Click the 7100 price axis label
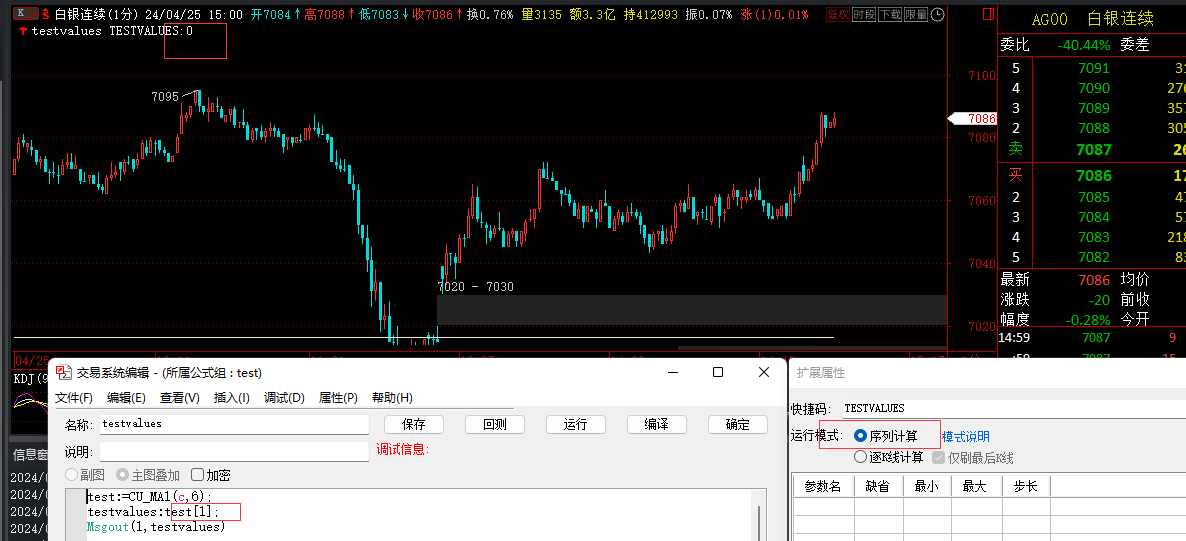This screenshot has height=541, width=1186. tap(982, 75)
